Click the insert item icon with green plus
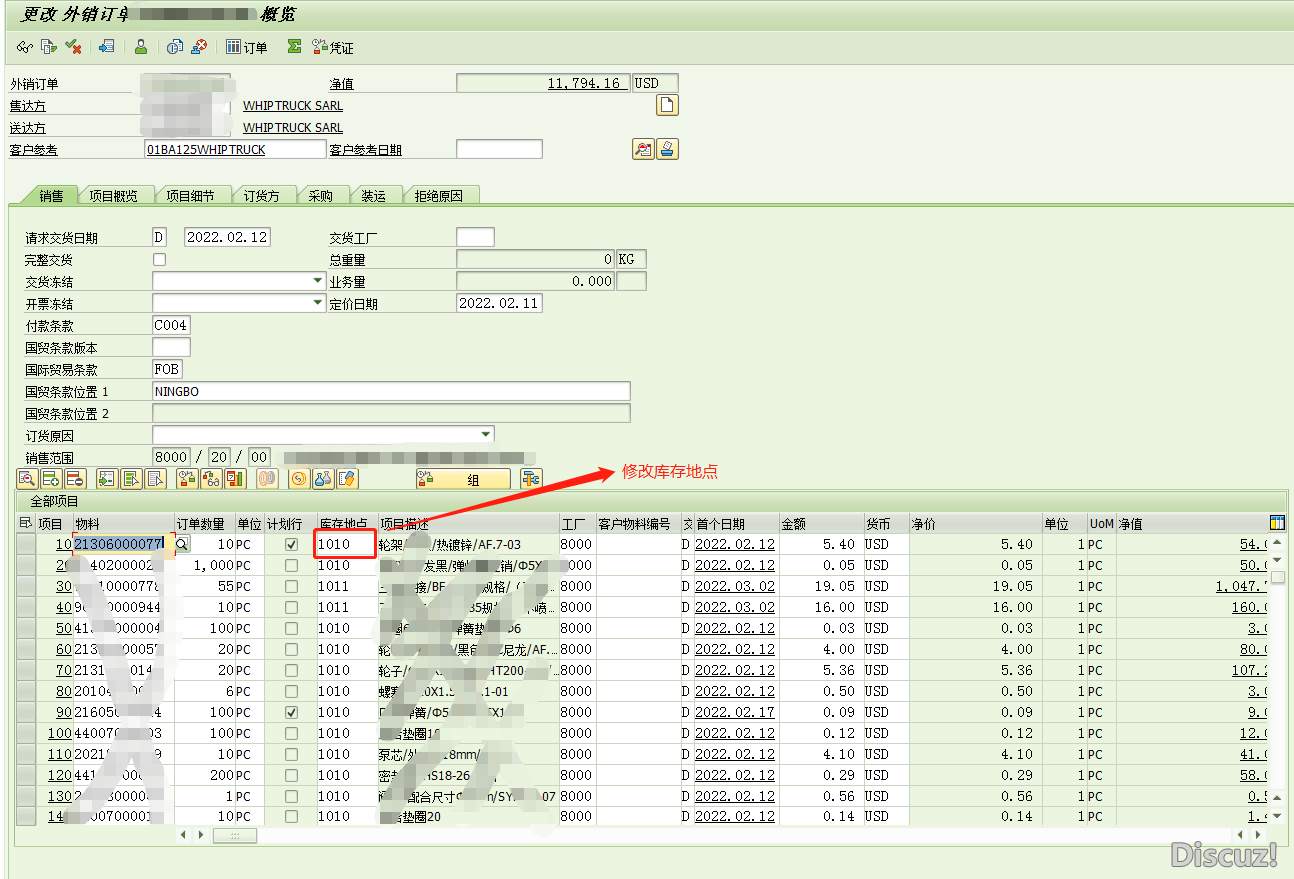 pos(51,479)
